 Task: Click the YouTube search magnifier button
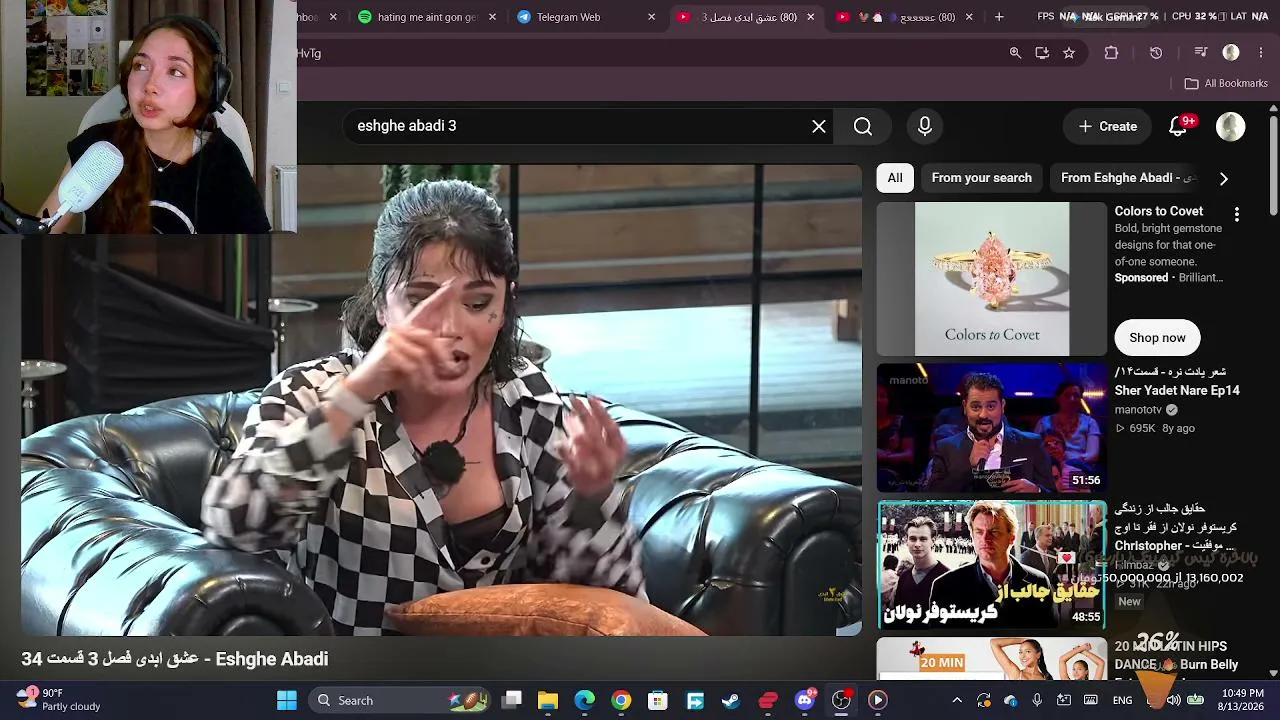click(863, 126)
